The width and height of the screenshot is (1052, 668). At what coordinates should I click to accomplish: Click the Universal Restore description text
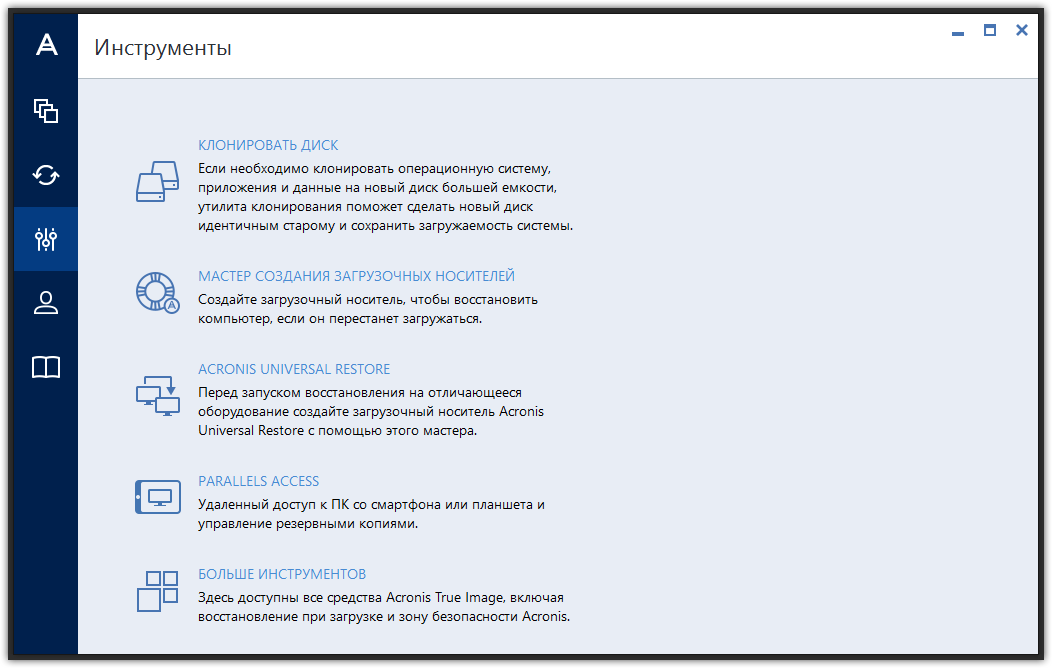tap(371, 411)
